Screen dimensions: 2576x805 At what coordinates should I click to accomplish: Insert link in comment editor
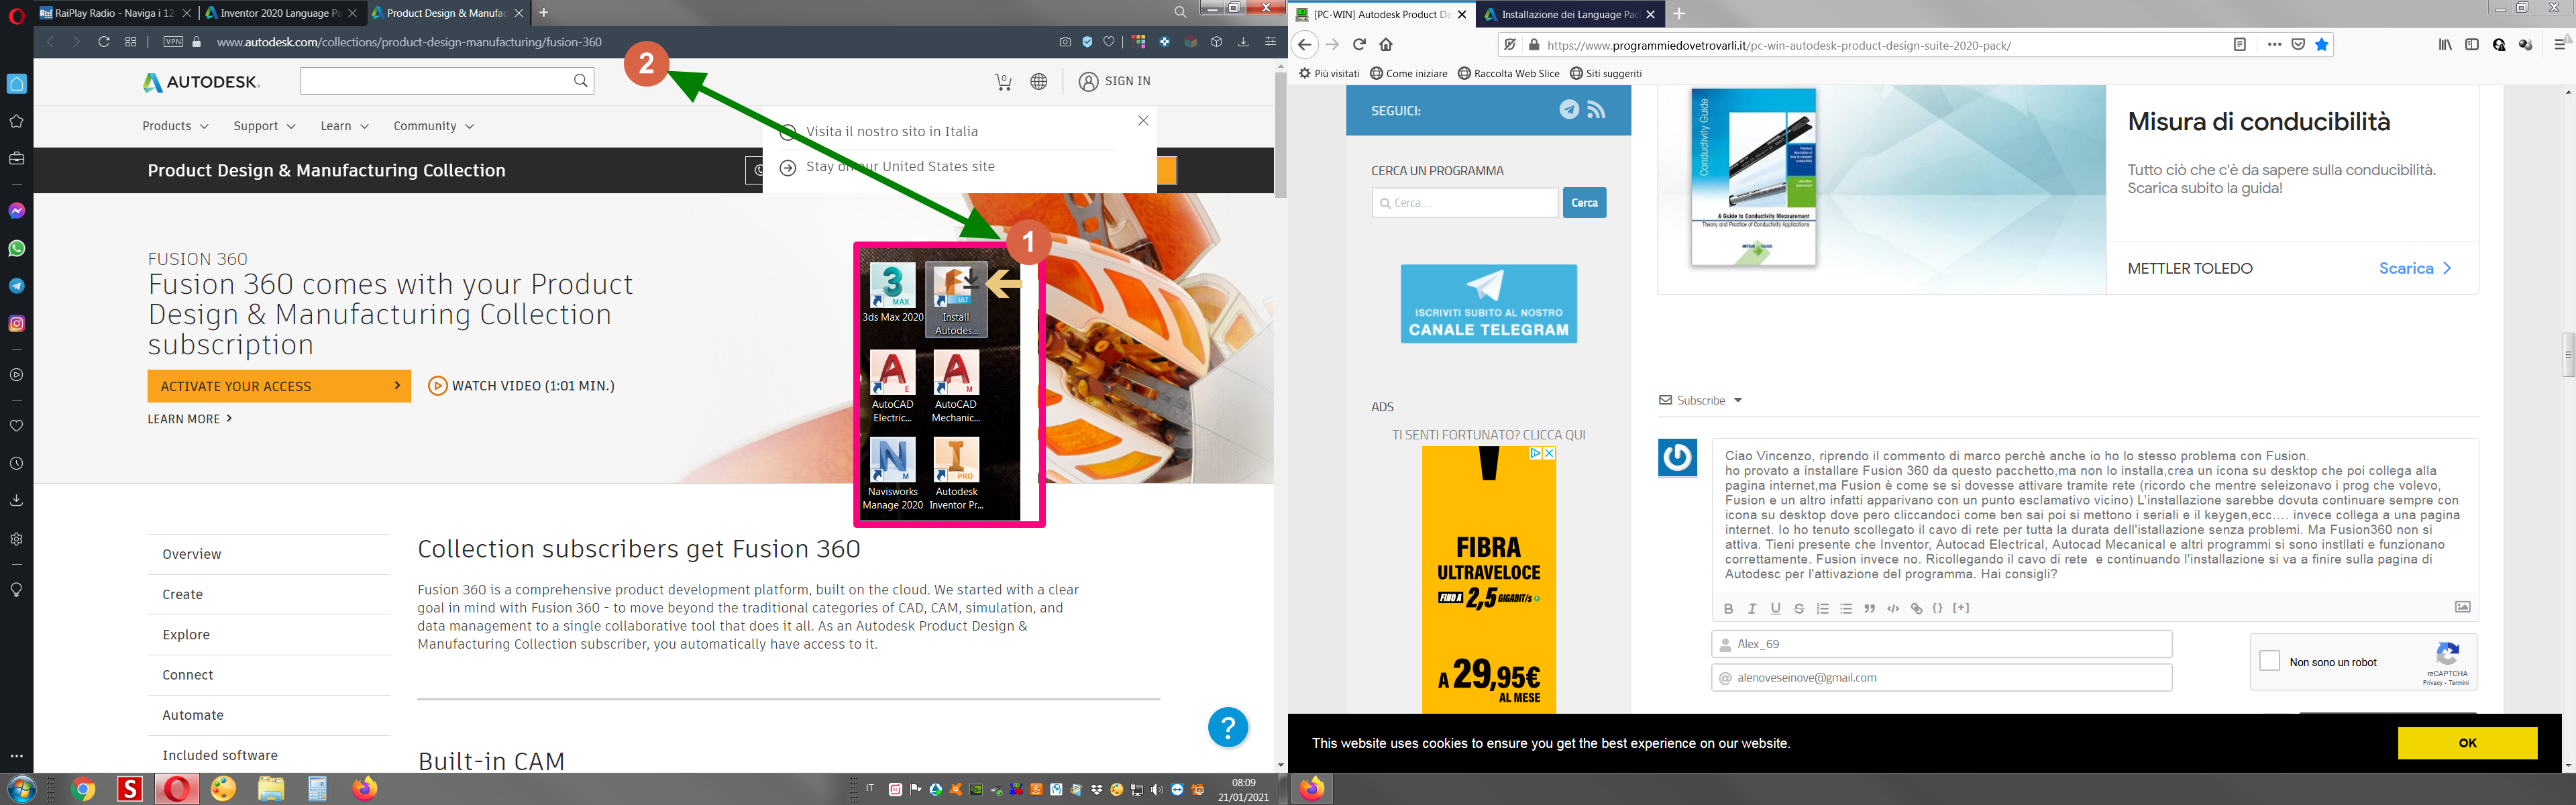click(x=1916, y=609)
